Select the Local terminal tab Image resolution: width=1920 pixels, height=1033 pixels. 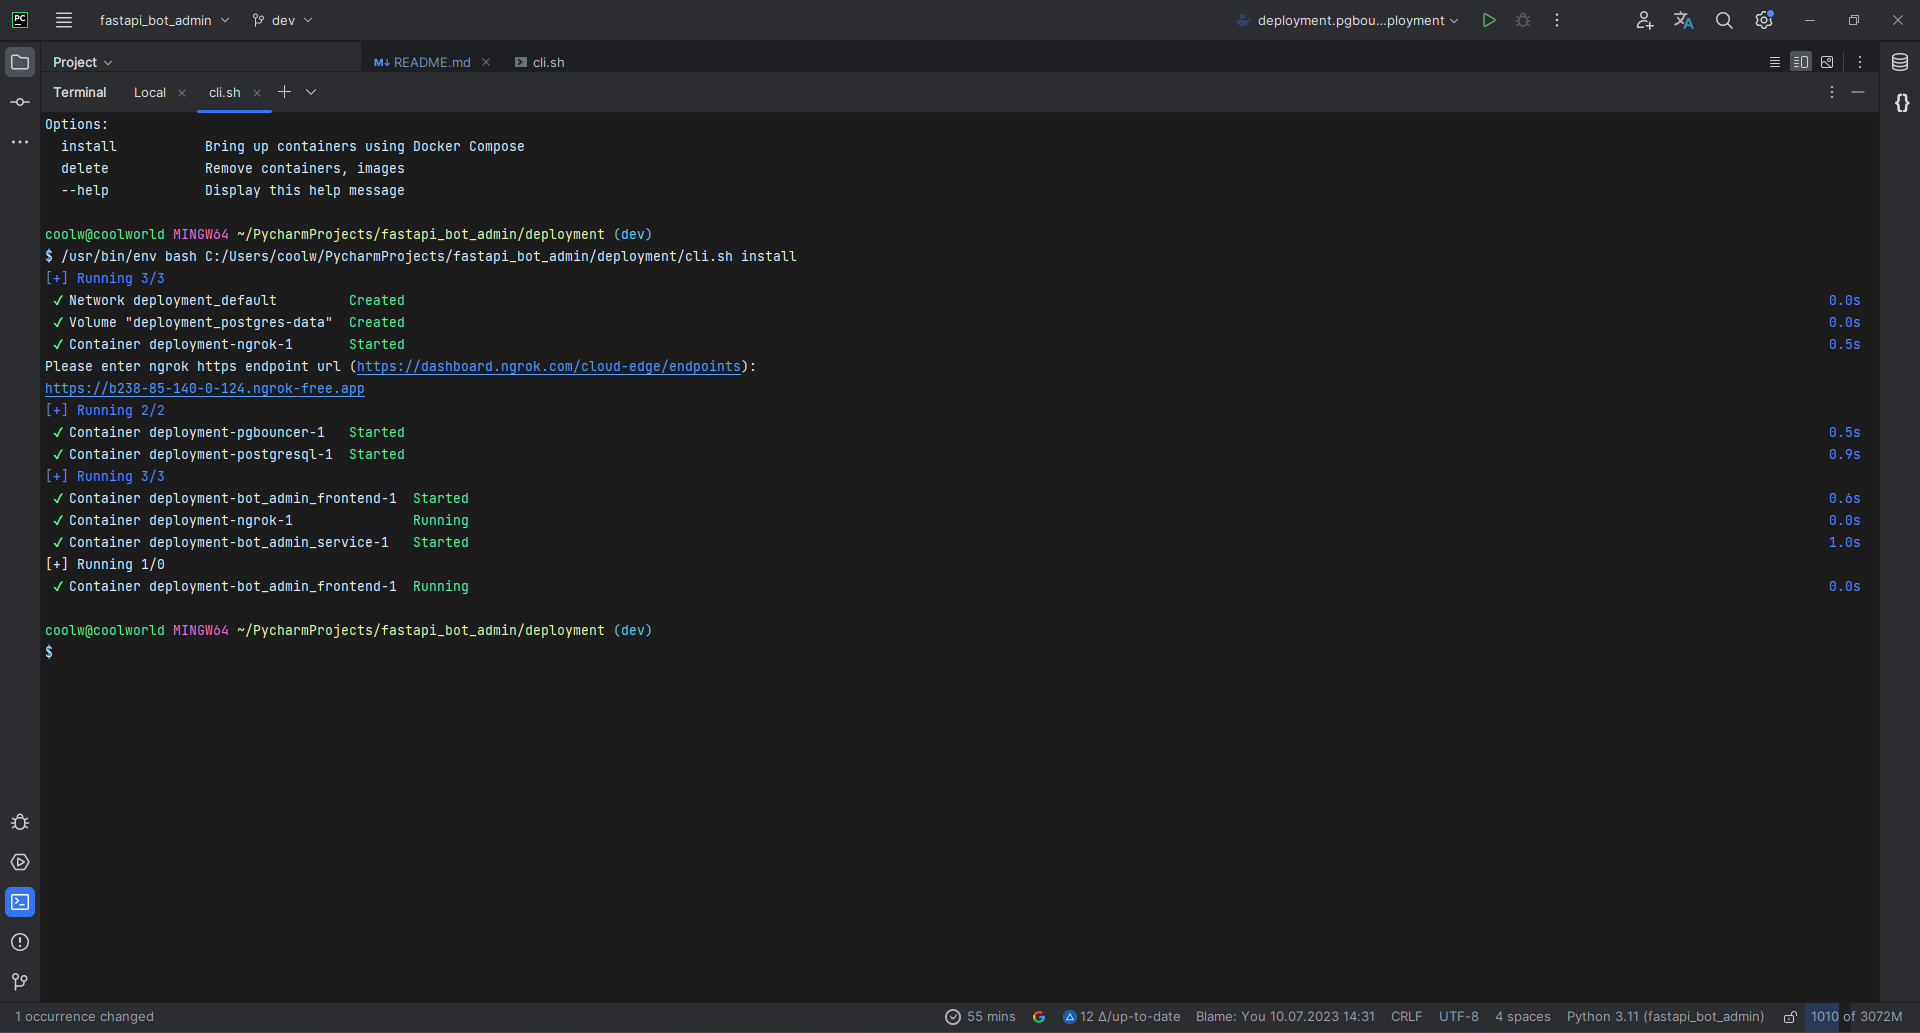(x=150, y=92)
